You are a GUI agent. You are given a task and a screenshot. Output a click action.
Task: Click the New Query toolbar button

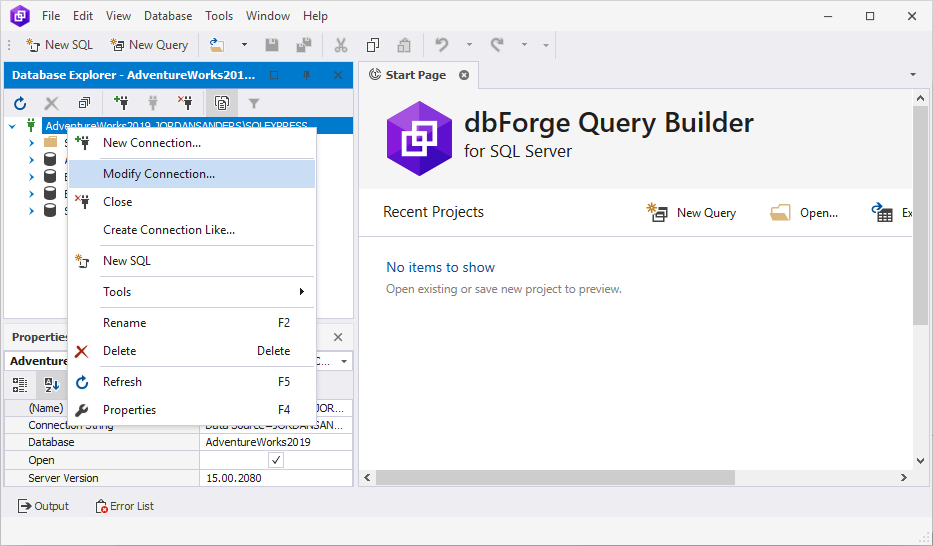(149, 45)
